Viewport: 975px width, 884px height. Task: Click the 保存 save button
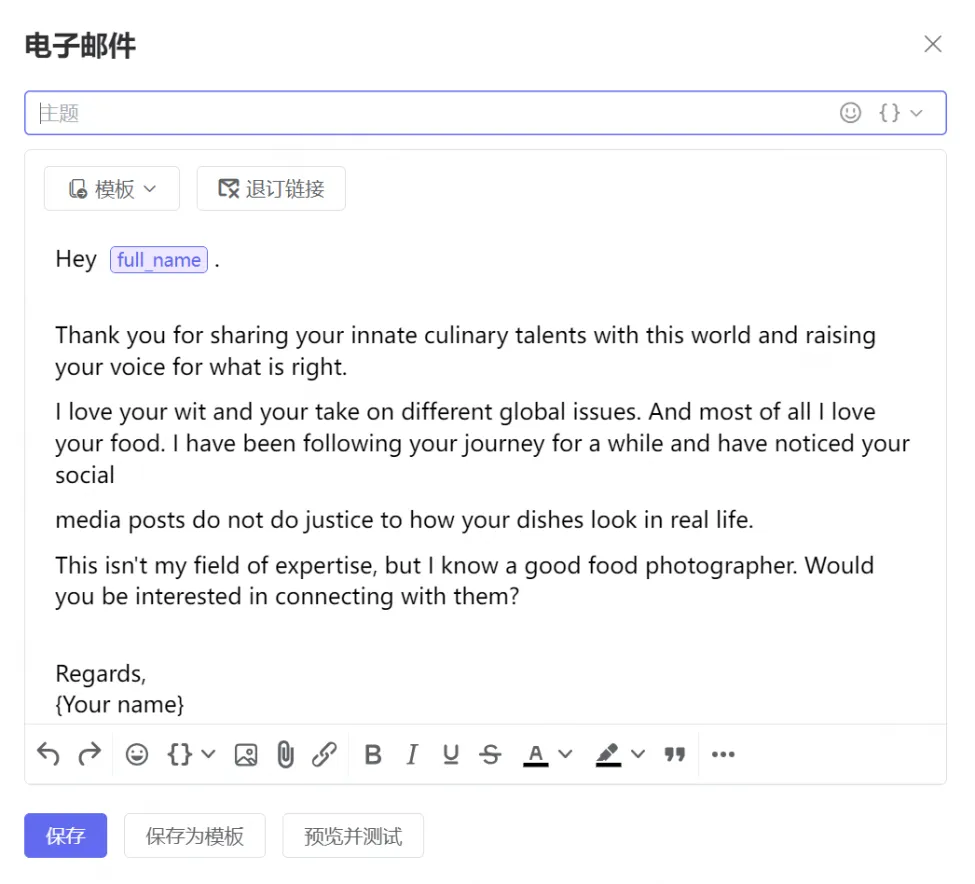click(66, 836)
